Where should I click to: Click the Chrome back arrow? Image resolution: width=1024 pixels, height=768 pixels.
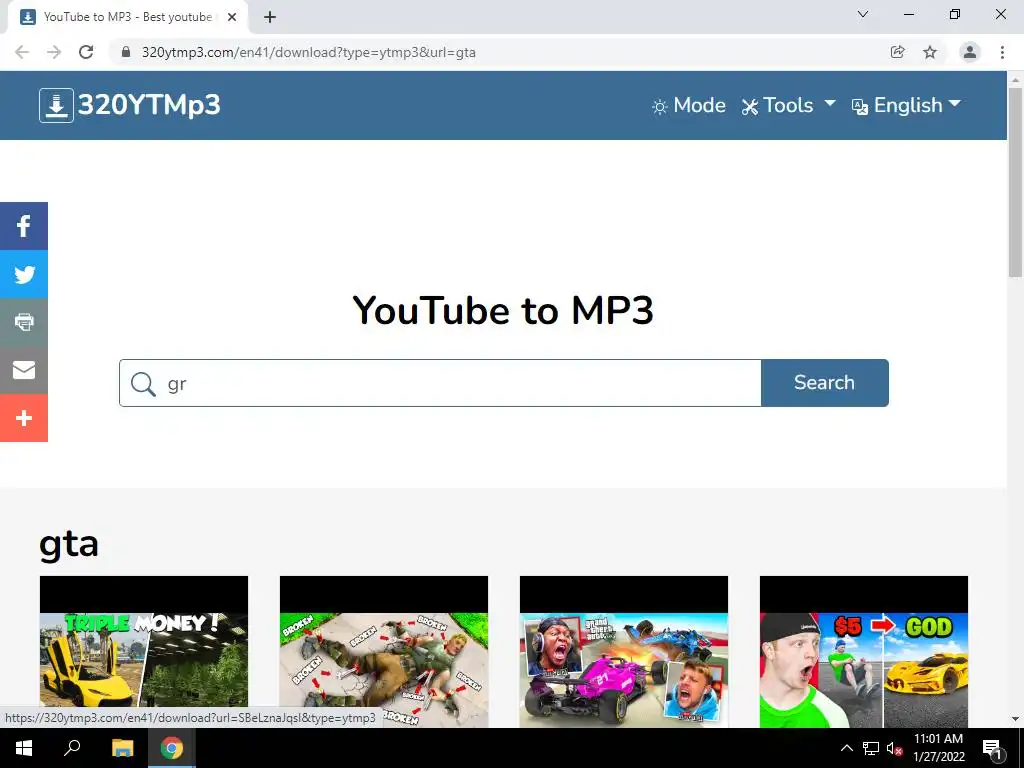[22, 52]
